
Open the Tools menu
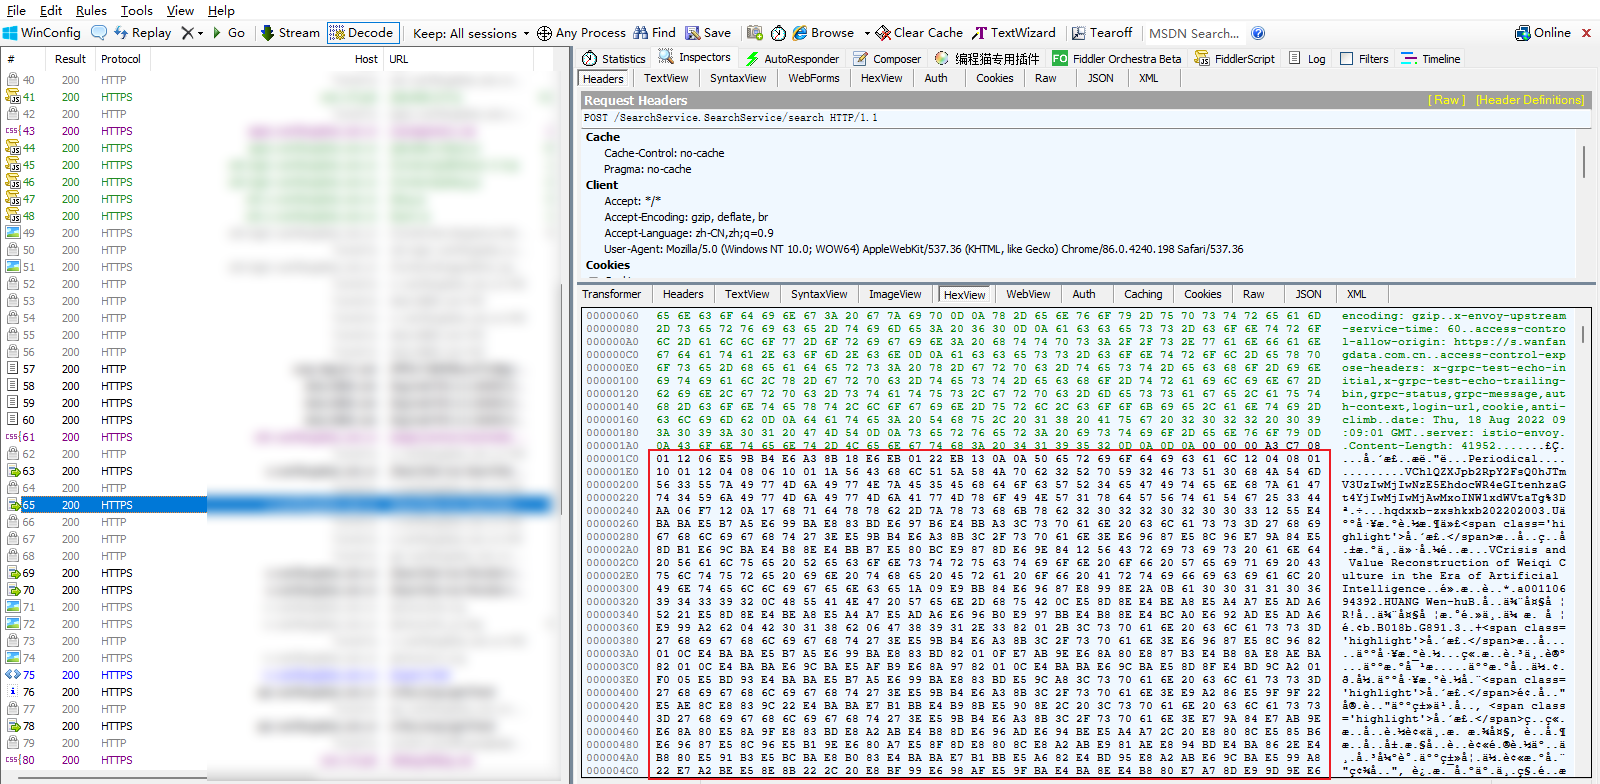click(137, 10)
